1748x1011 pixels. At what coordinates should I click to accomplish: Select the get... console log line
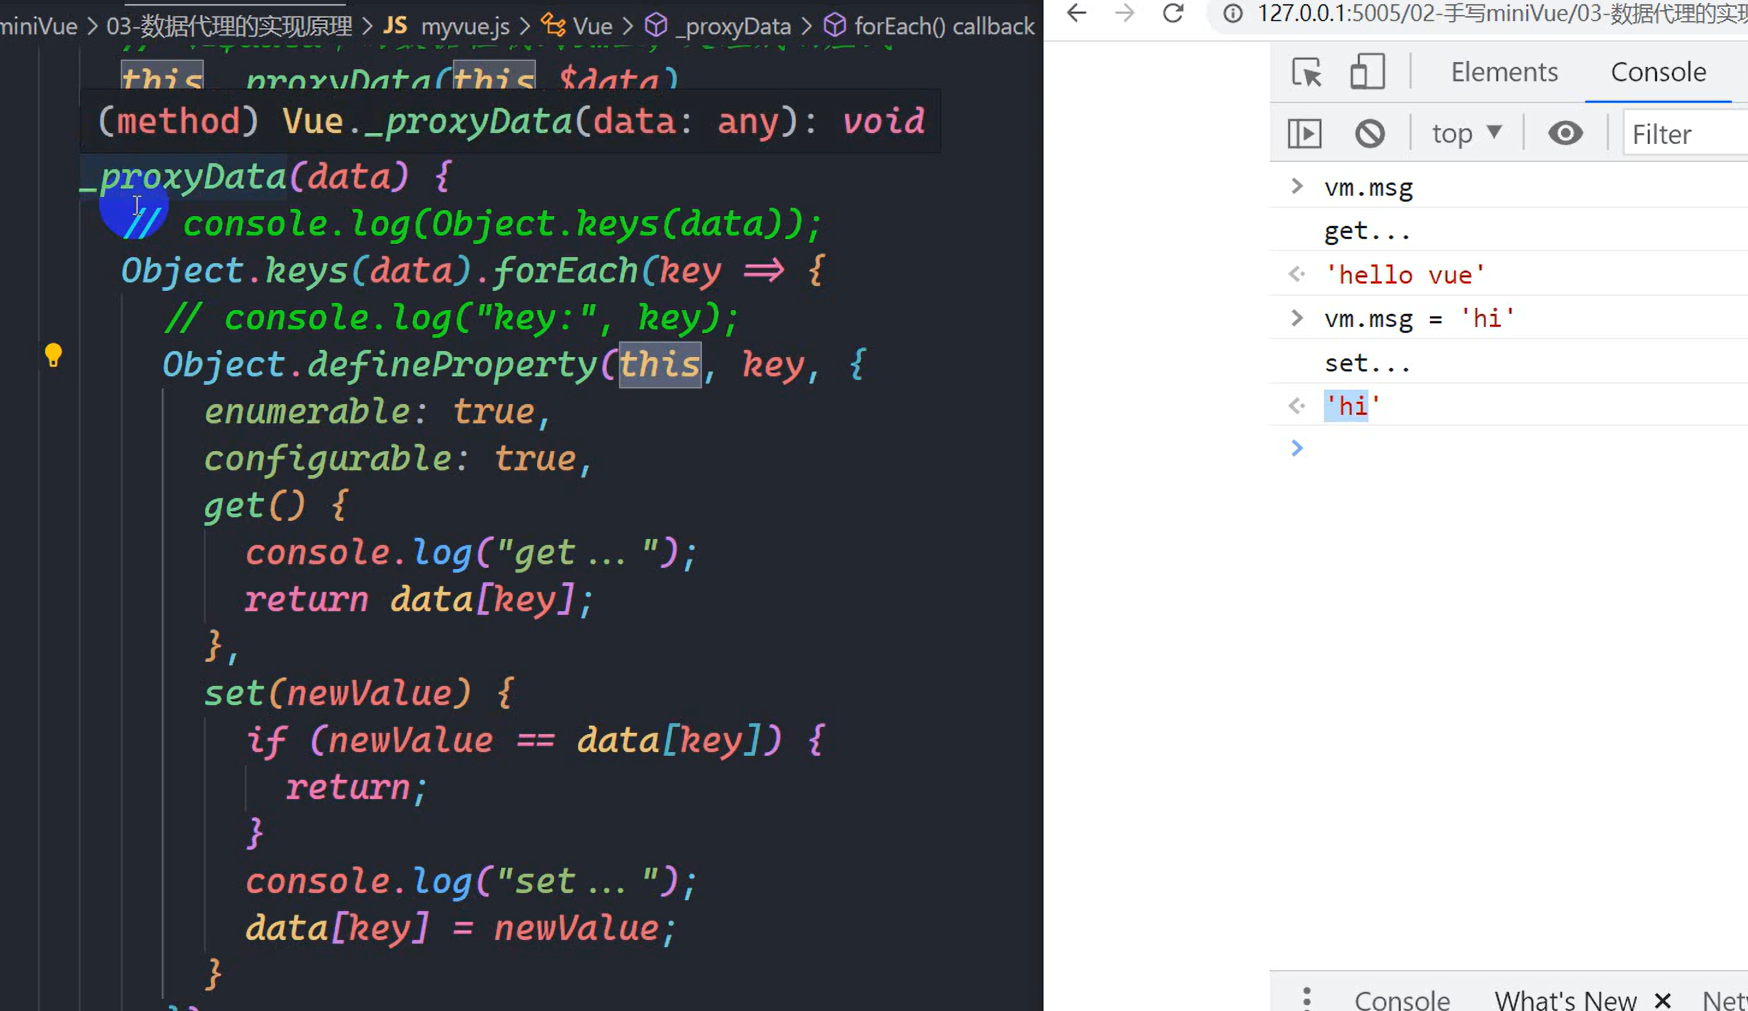coord(1367,231)
